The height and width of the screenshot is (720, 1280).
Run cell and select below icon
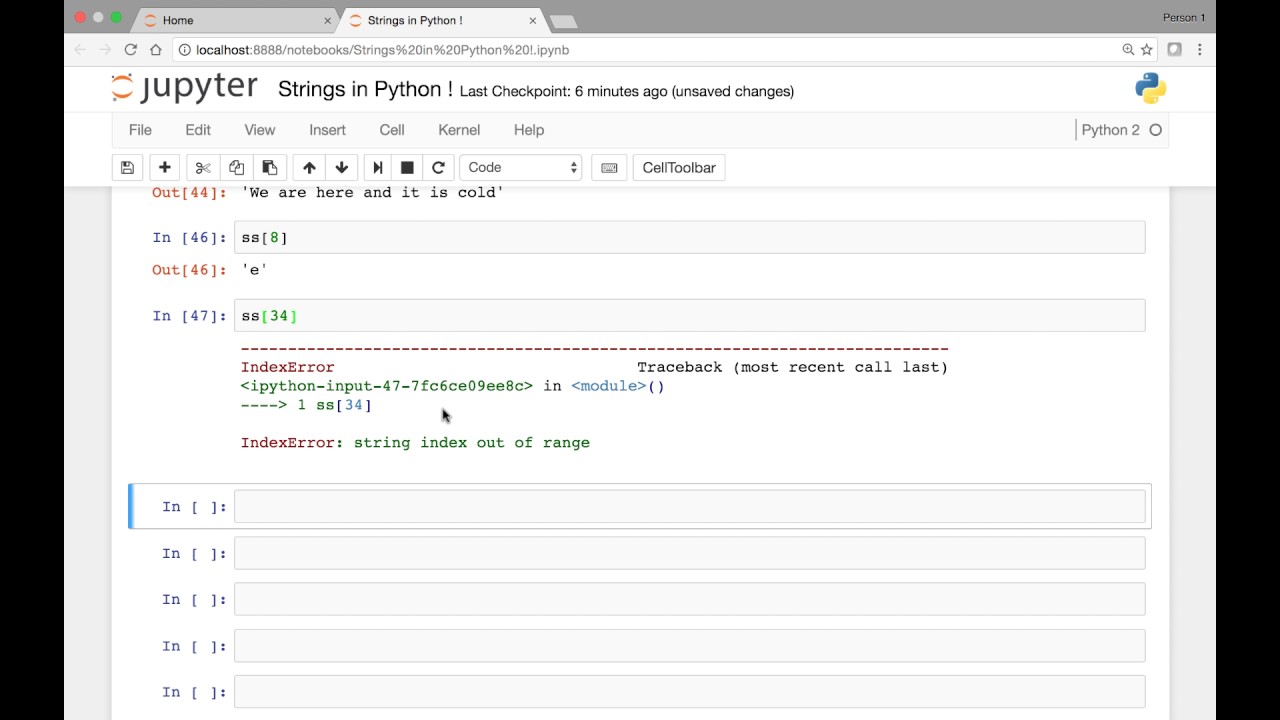click(x=377, y=168)
